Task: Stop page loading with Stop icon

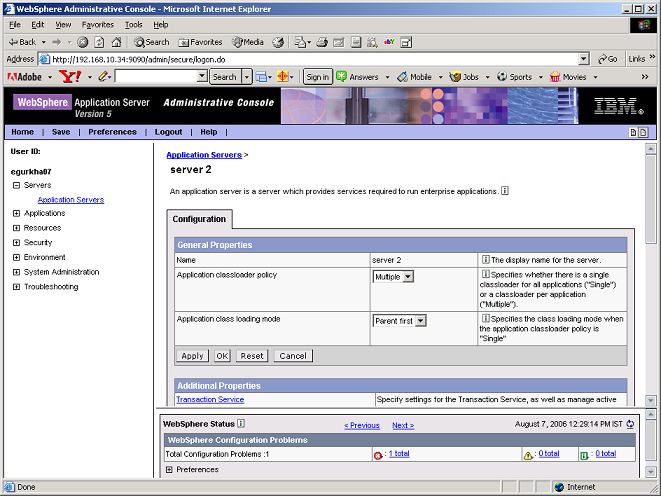Action: point(83,42)
